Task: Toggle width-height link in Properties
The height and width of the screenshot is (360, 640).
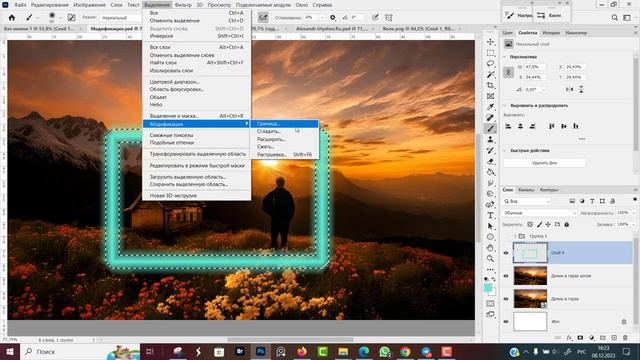Action: tap(508, 72)
